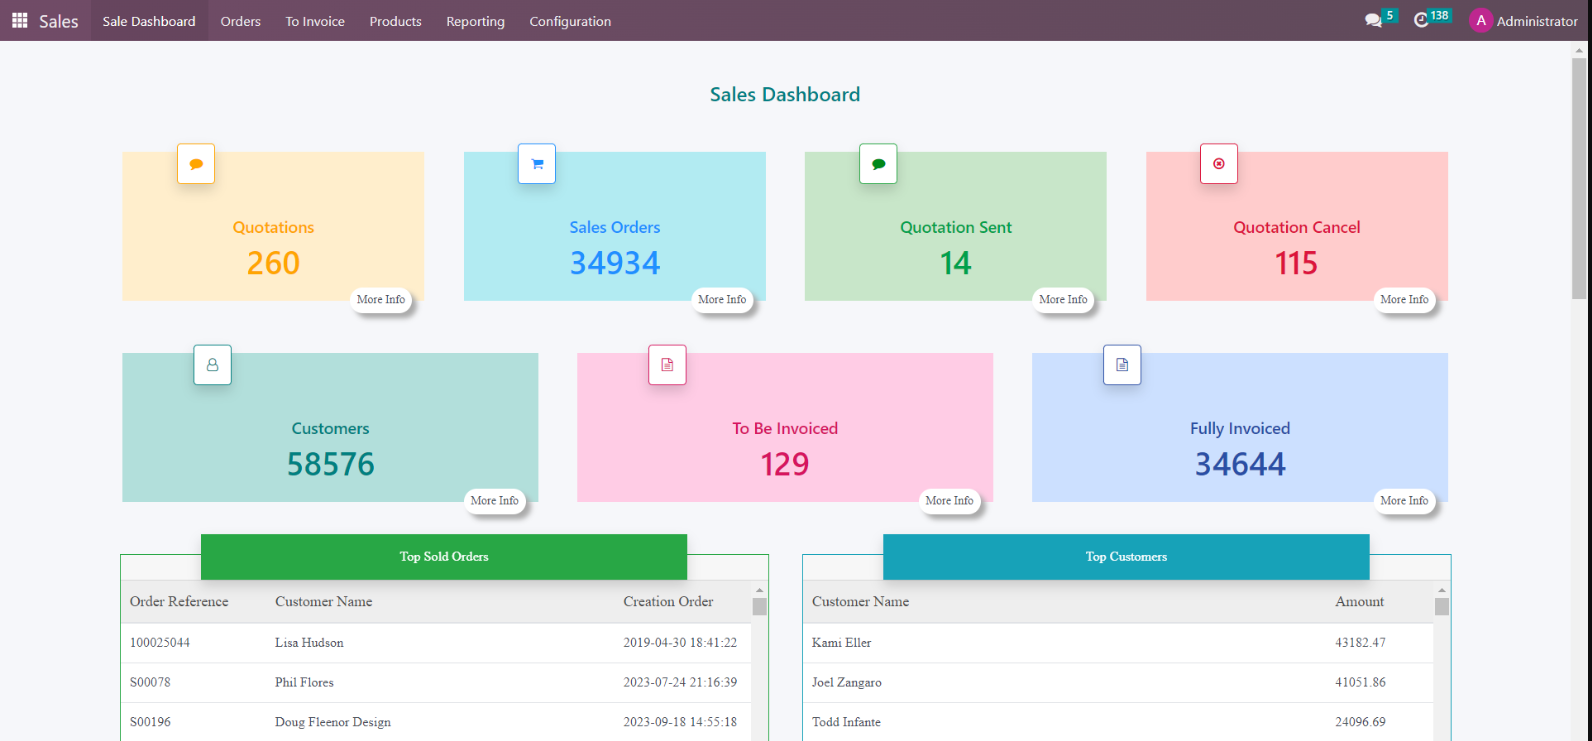Click top customer Joel Zangaro

846,683
